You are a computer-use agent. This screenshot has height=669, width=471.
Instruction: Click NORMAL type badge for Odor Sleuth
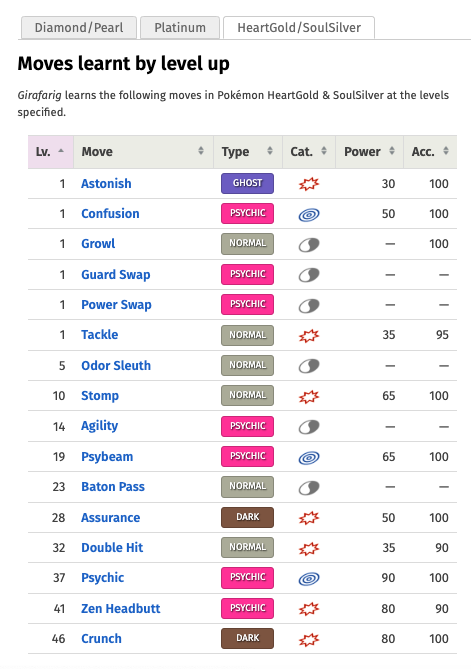[x=247, y=365]
